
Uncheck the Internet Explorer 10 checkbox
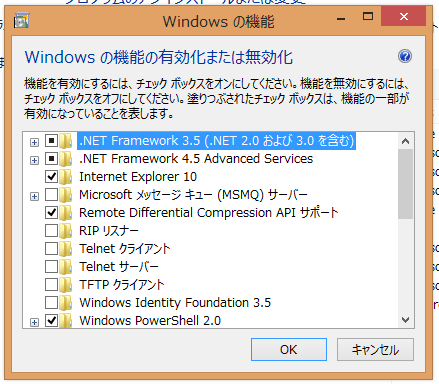pyautogui.click(x=51, y=177)
